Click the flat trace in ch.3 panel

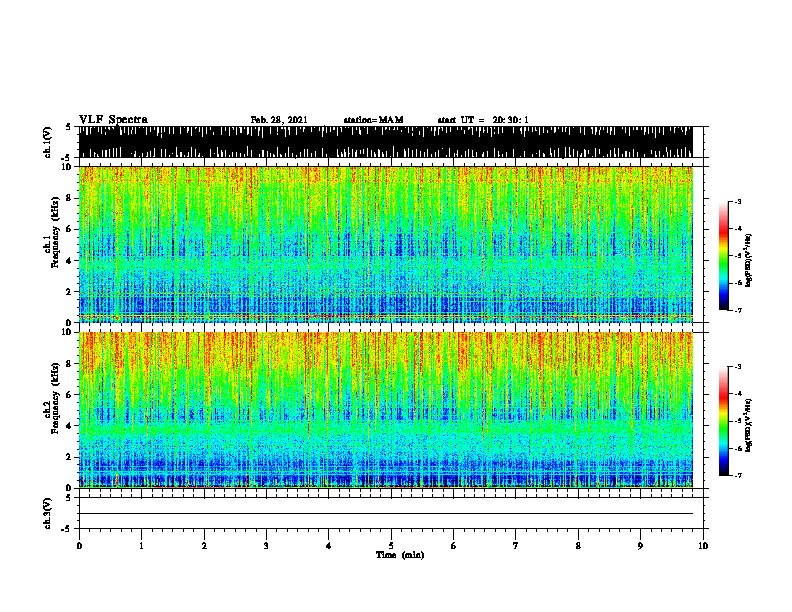[x=385, y=514]
